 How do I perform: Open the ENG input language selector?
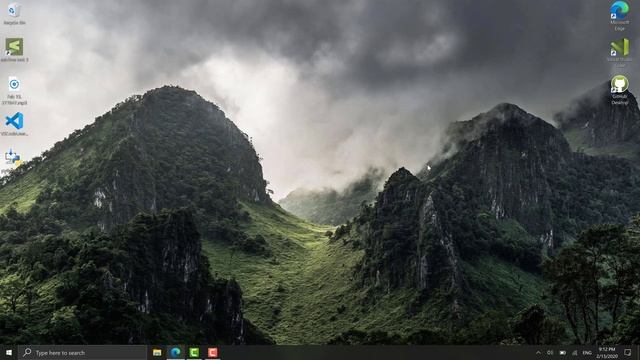pos(587,352)
